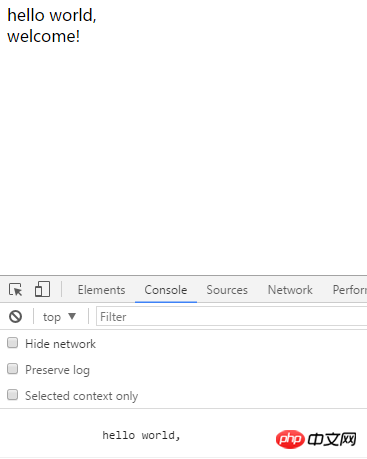
Task: Toggle the device toolbar icon
Action: coord(42,289)
